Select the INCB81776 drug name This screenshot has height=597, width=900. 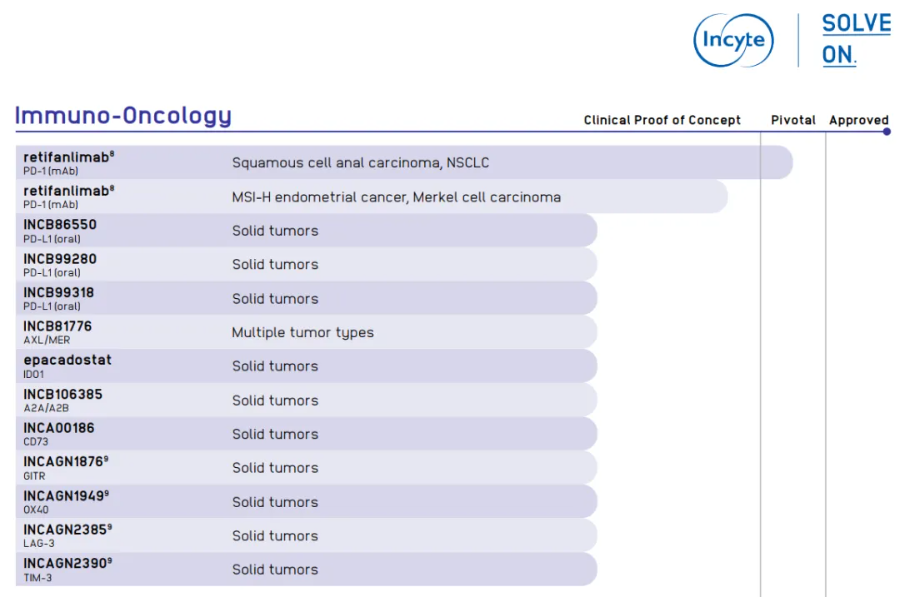click(57, 326)
